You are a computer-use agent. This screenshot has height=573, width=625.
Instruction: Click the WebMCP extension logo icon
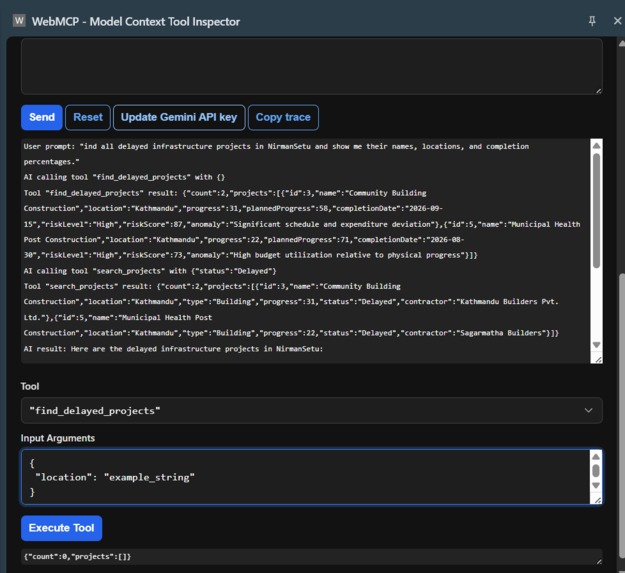point(19,21)
